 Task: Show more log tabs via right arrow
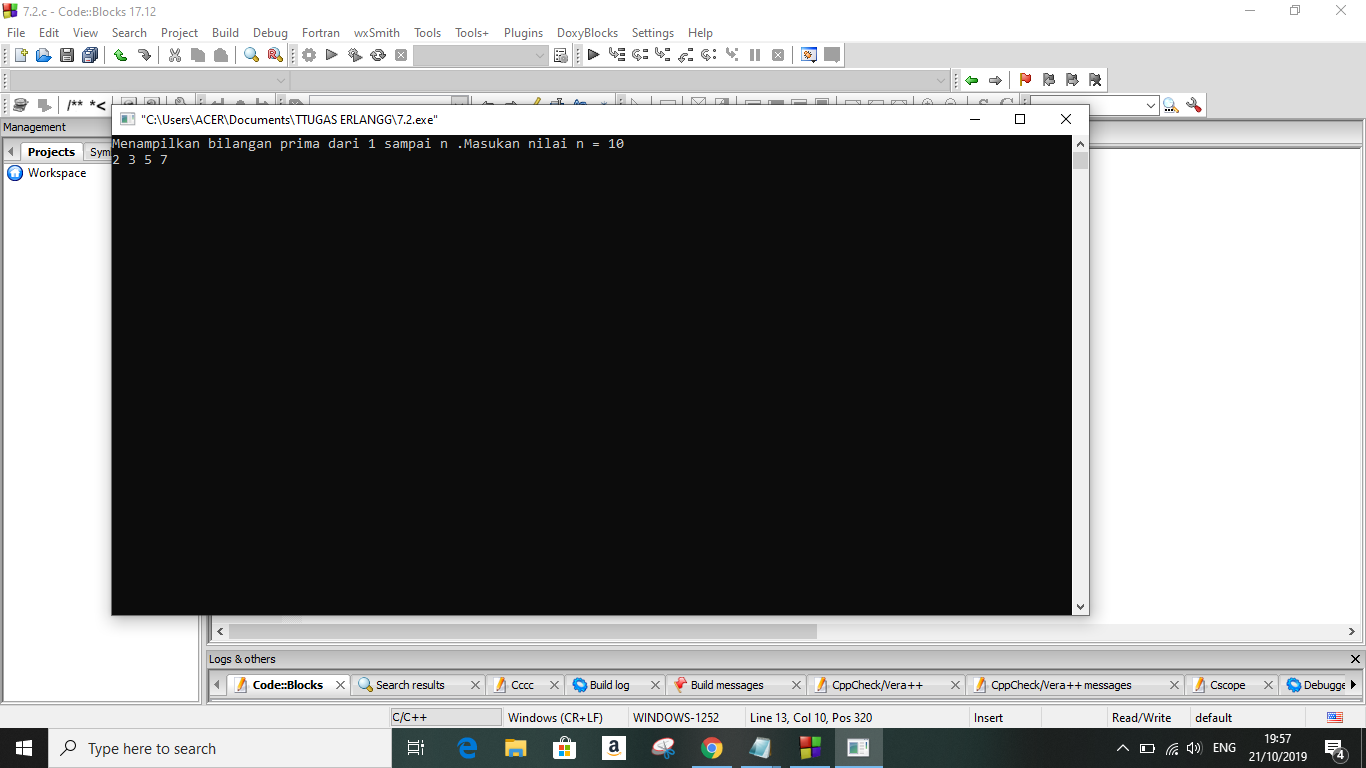pos(1353,685)
